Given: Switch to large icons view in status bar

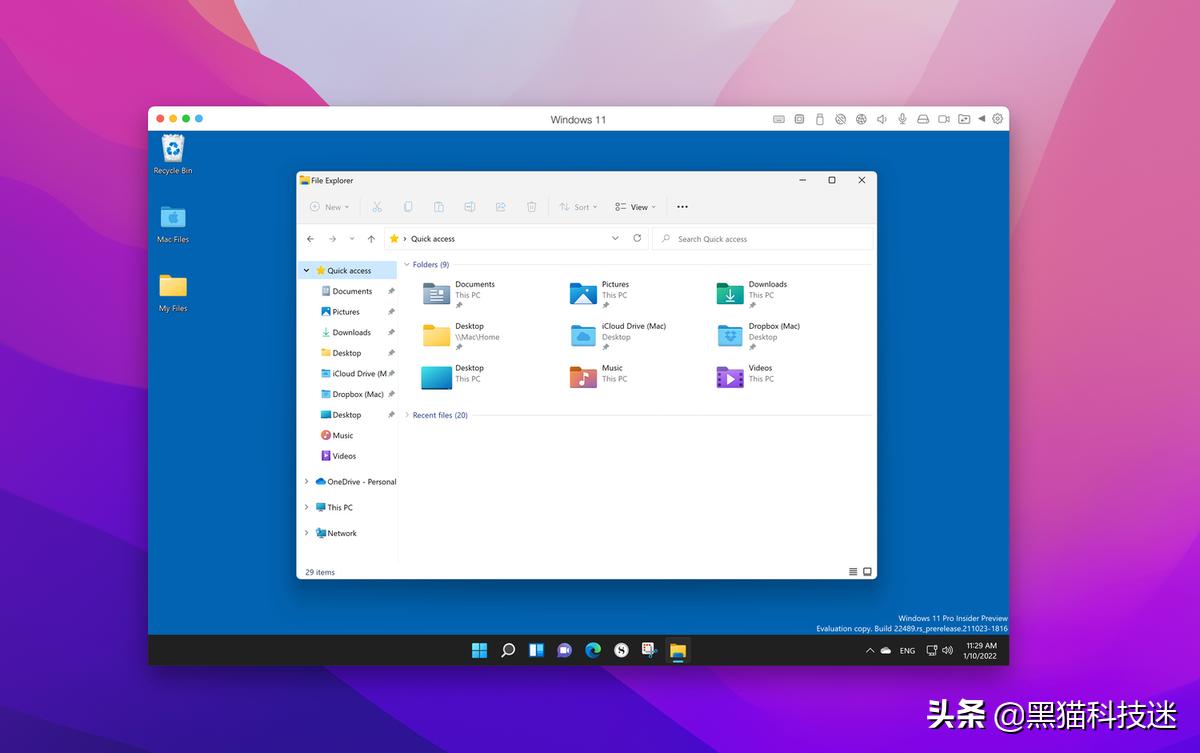Looking at the screenshot, I should point(866,570).
